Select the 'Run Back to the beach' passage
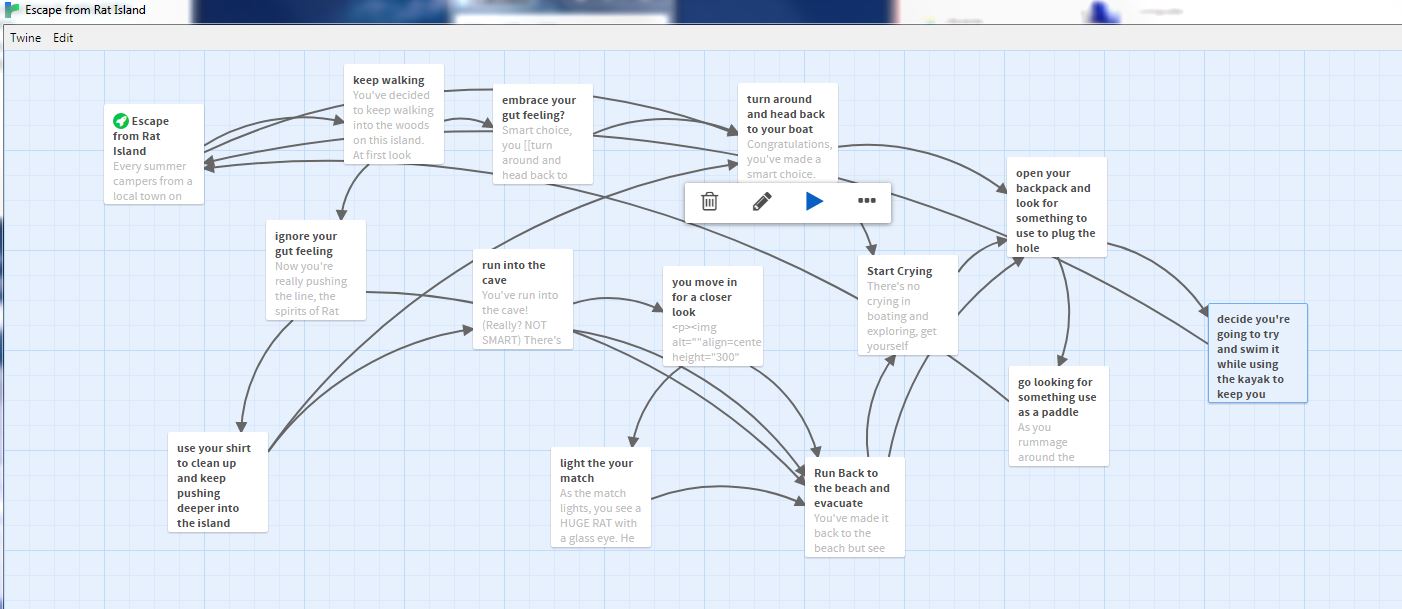 coord(855,507)
